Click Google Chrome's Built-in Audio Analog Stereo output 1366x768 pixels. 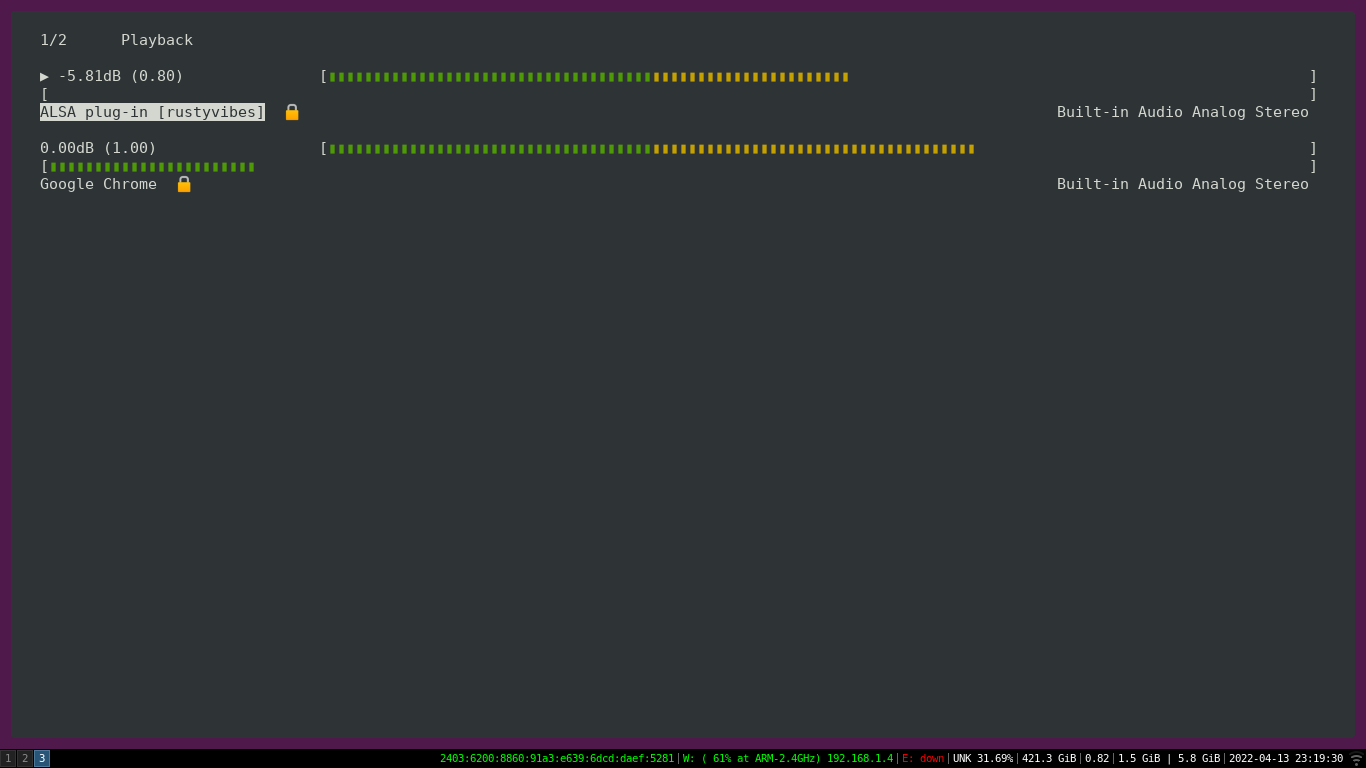1183,184
